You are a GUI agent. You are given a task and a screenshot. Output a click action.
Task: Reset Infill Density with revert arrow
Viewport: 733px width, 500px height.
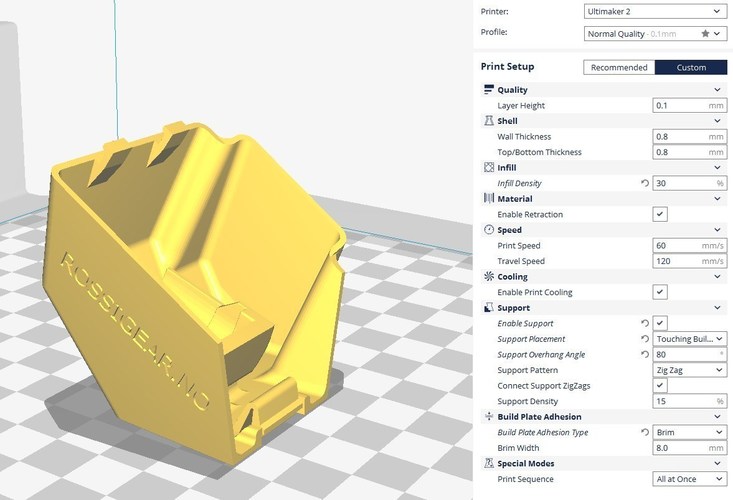coord(645,183)
